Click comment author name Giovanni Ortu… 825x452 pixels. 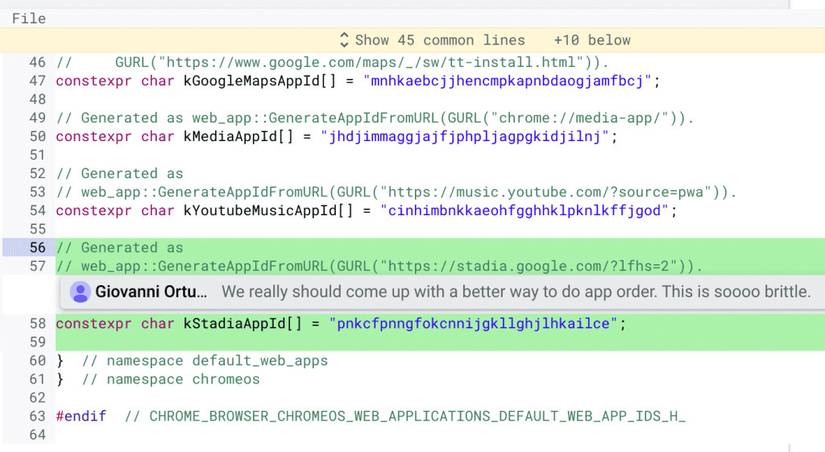(x=151, y=292)
